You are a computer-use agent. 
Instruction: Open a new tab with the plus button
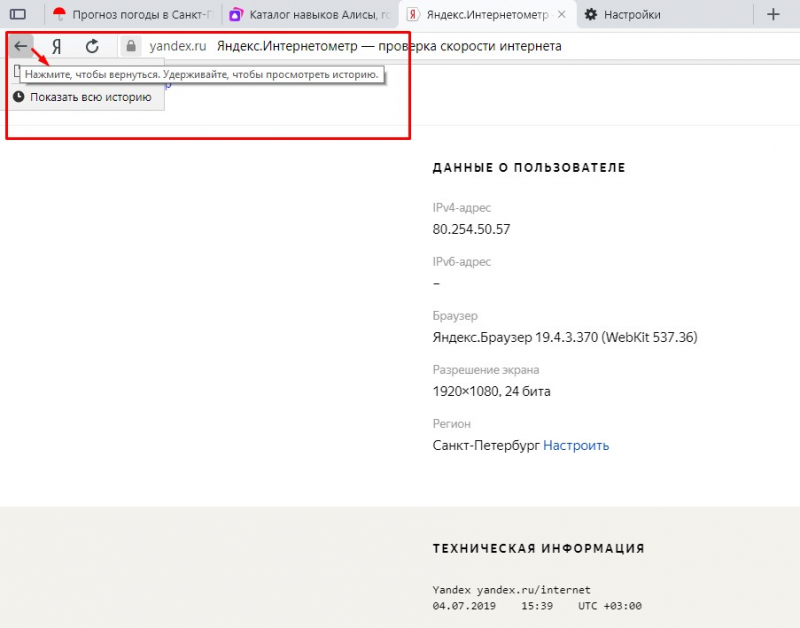[773, 14]
